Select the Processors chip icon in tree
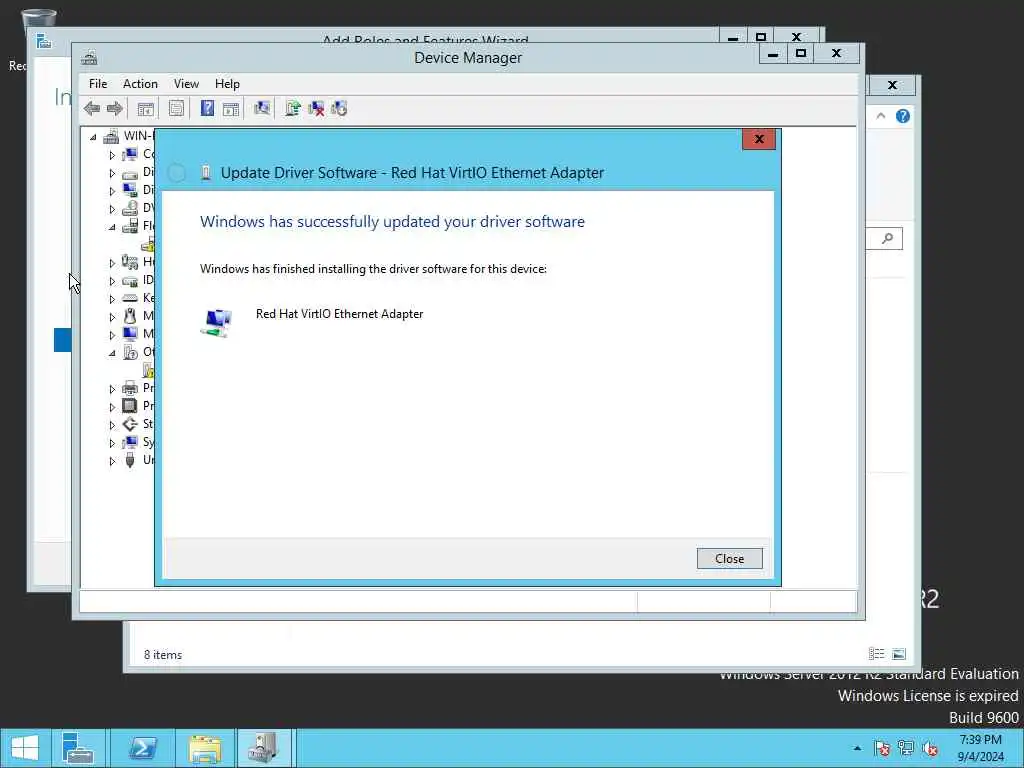The height and width of the screenshot is (768, 1024). (130, 406)
